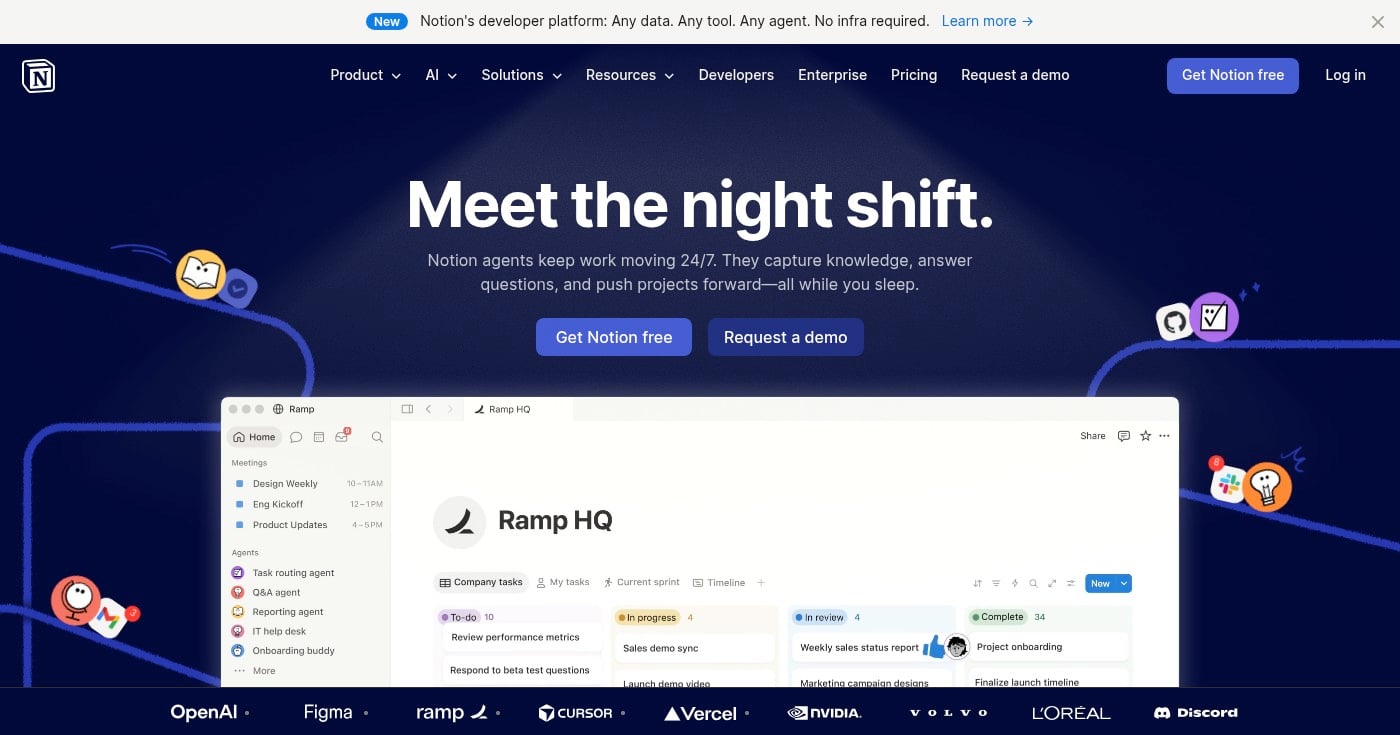Click the hero Get Notion free button

[x=614, y=337]
